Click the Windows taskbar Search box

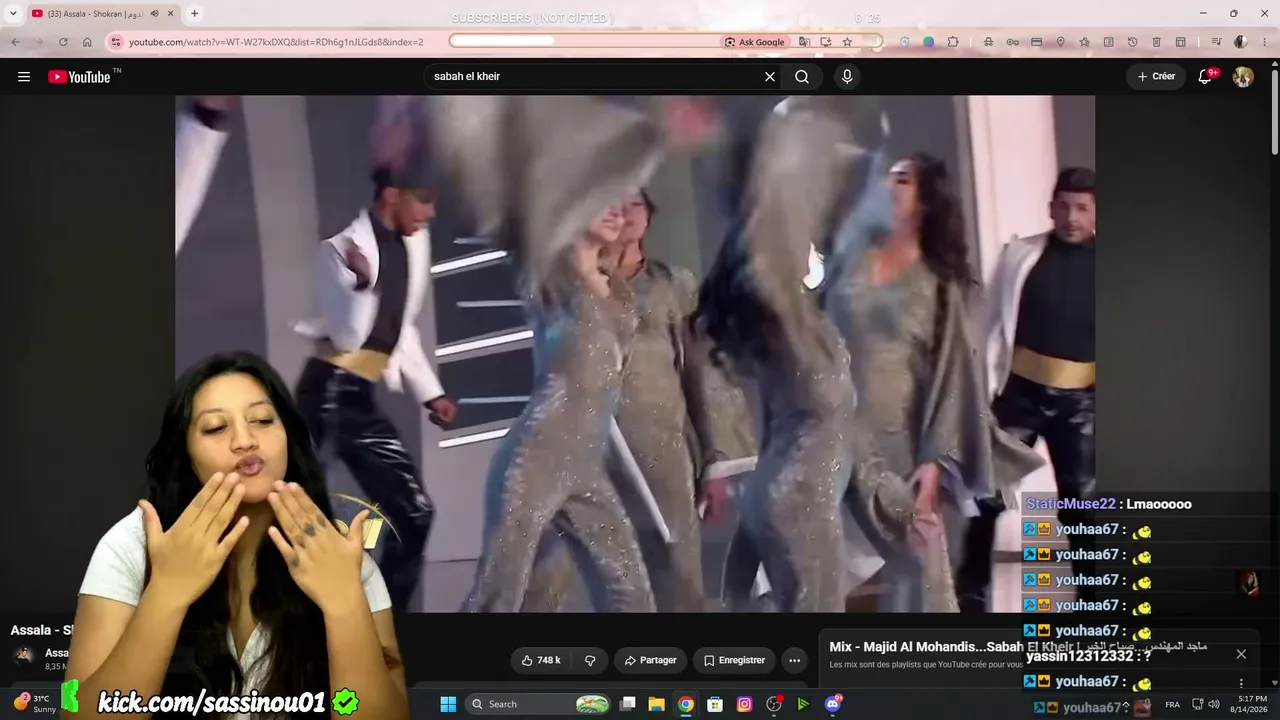538,704
